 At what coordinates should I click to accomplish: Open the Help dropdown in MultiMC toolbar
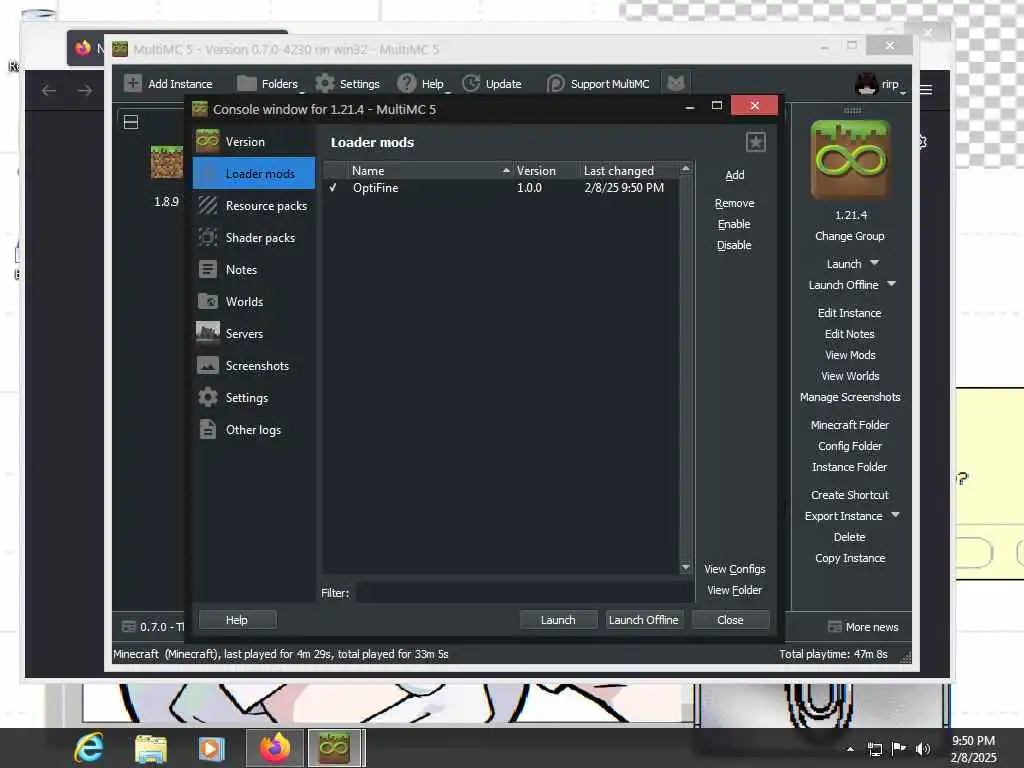coord(422,84)
